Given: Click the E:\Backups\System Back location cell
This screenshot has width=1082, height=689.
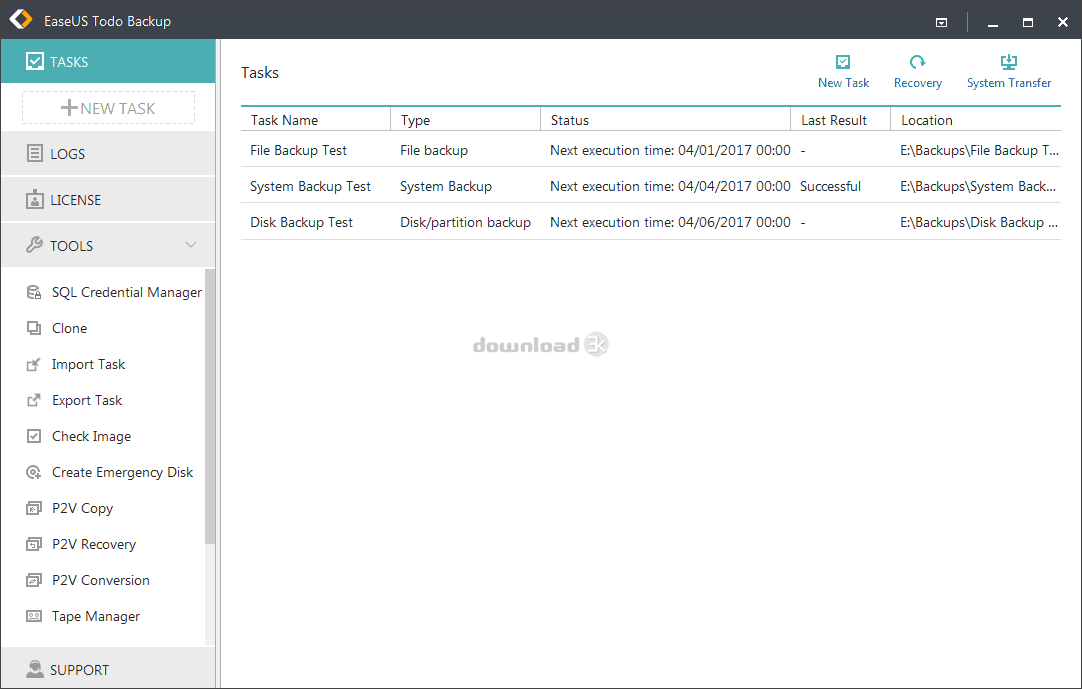Looking at the screenshot, I should click(978, 186).
